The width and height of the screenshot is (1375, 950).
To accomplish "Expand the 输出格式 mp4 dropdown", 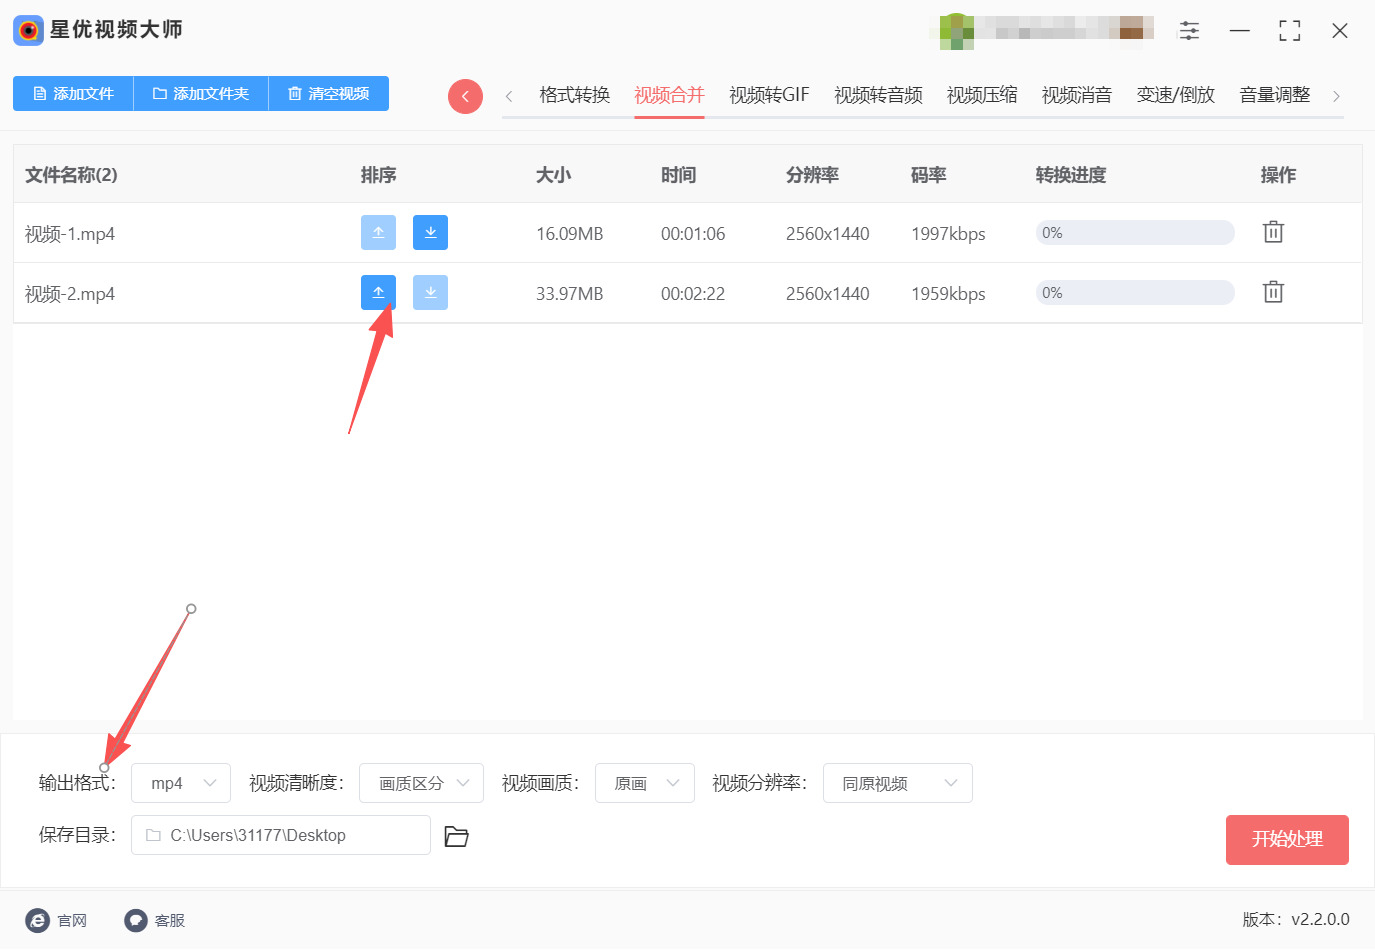I will [181, 783].
